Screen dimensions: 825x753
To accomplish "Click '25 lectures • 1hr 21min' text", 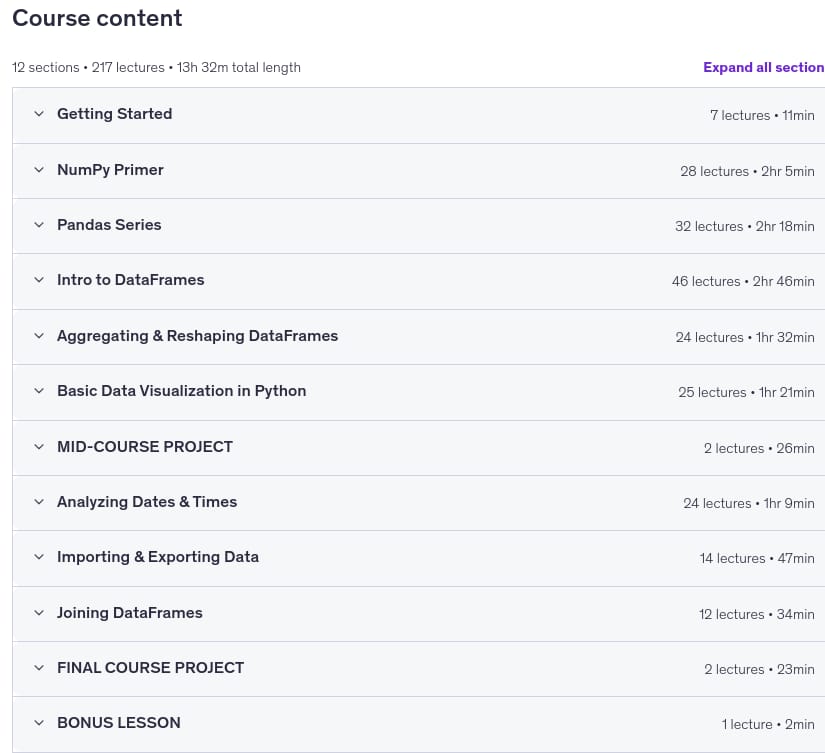I will point(746,393).
